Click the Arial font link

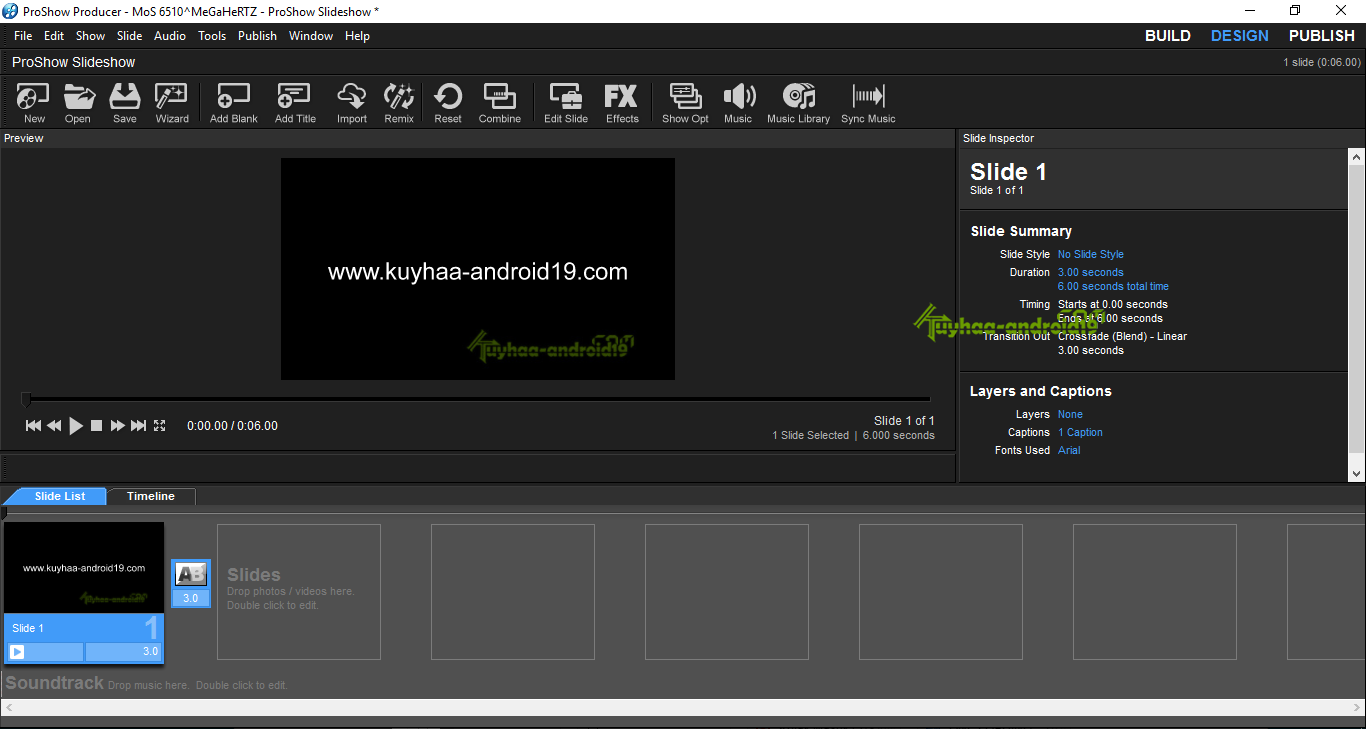click(1069, 450)
